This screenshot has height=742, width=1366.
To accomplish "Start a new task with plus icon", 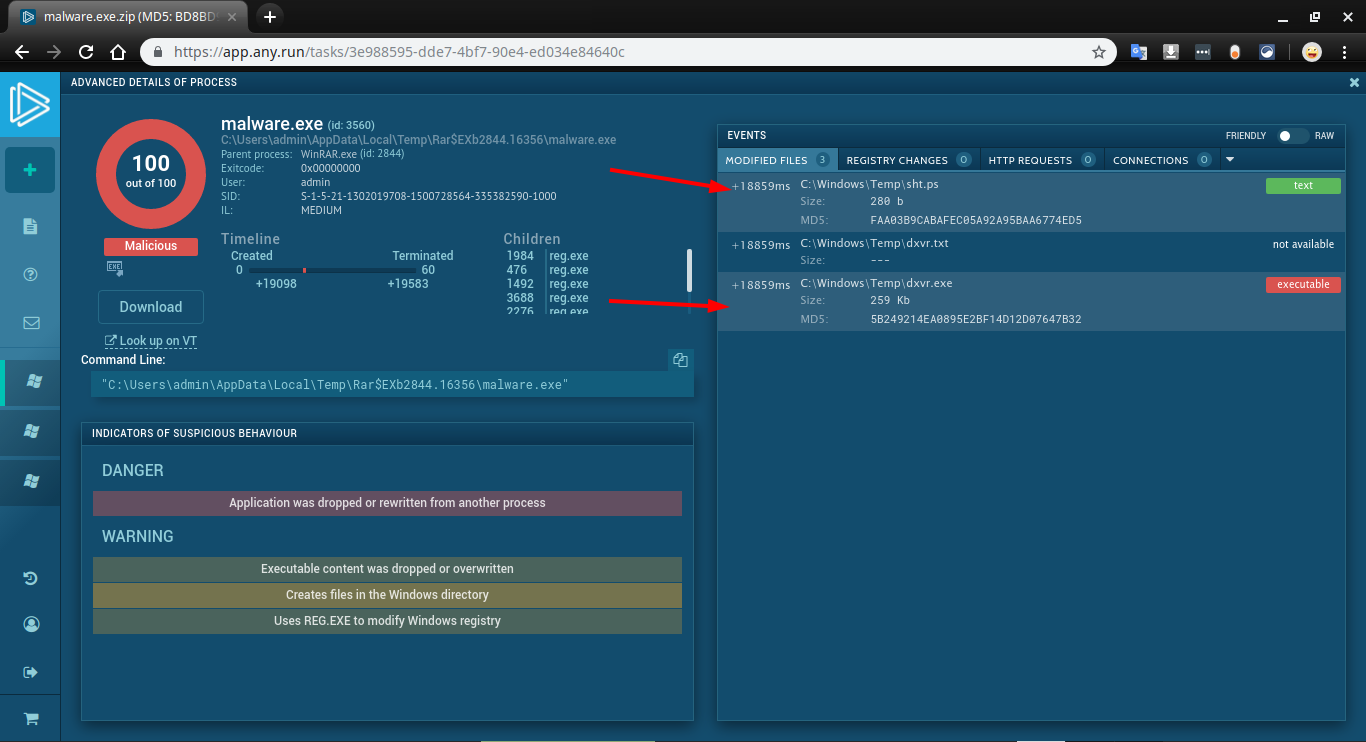I will (x=30, y=170).
